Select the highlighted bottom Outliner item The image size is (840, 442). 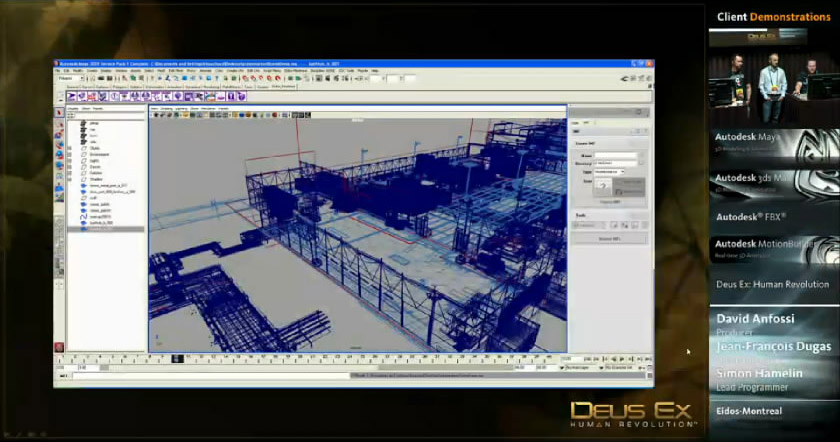pyautogui.click(x=100, y=229)
